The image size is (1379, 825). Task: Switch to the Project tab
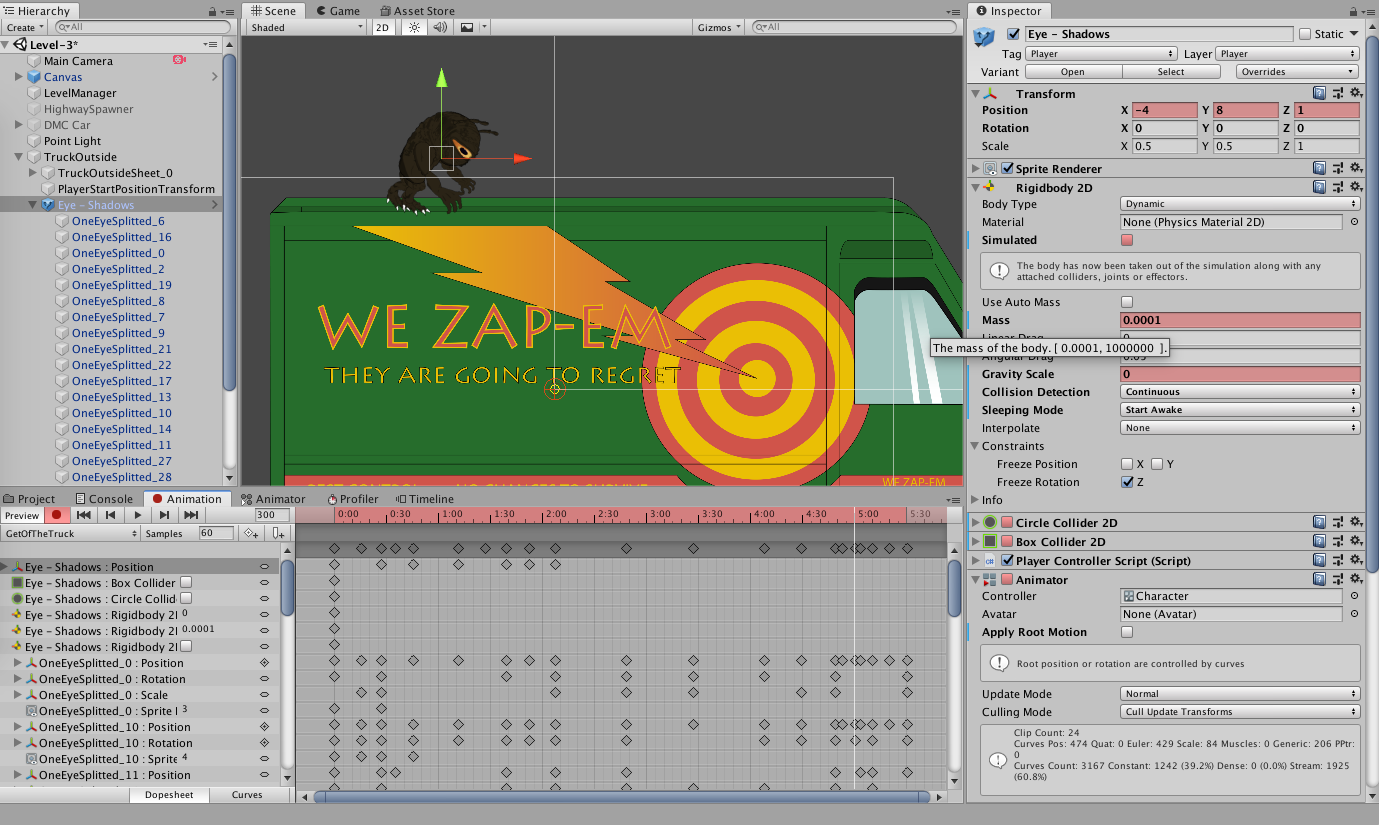pyautogui.click(x=30, y=499)
